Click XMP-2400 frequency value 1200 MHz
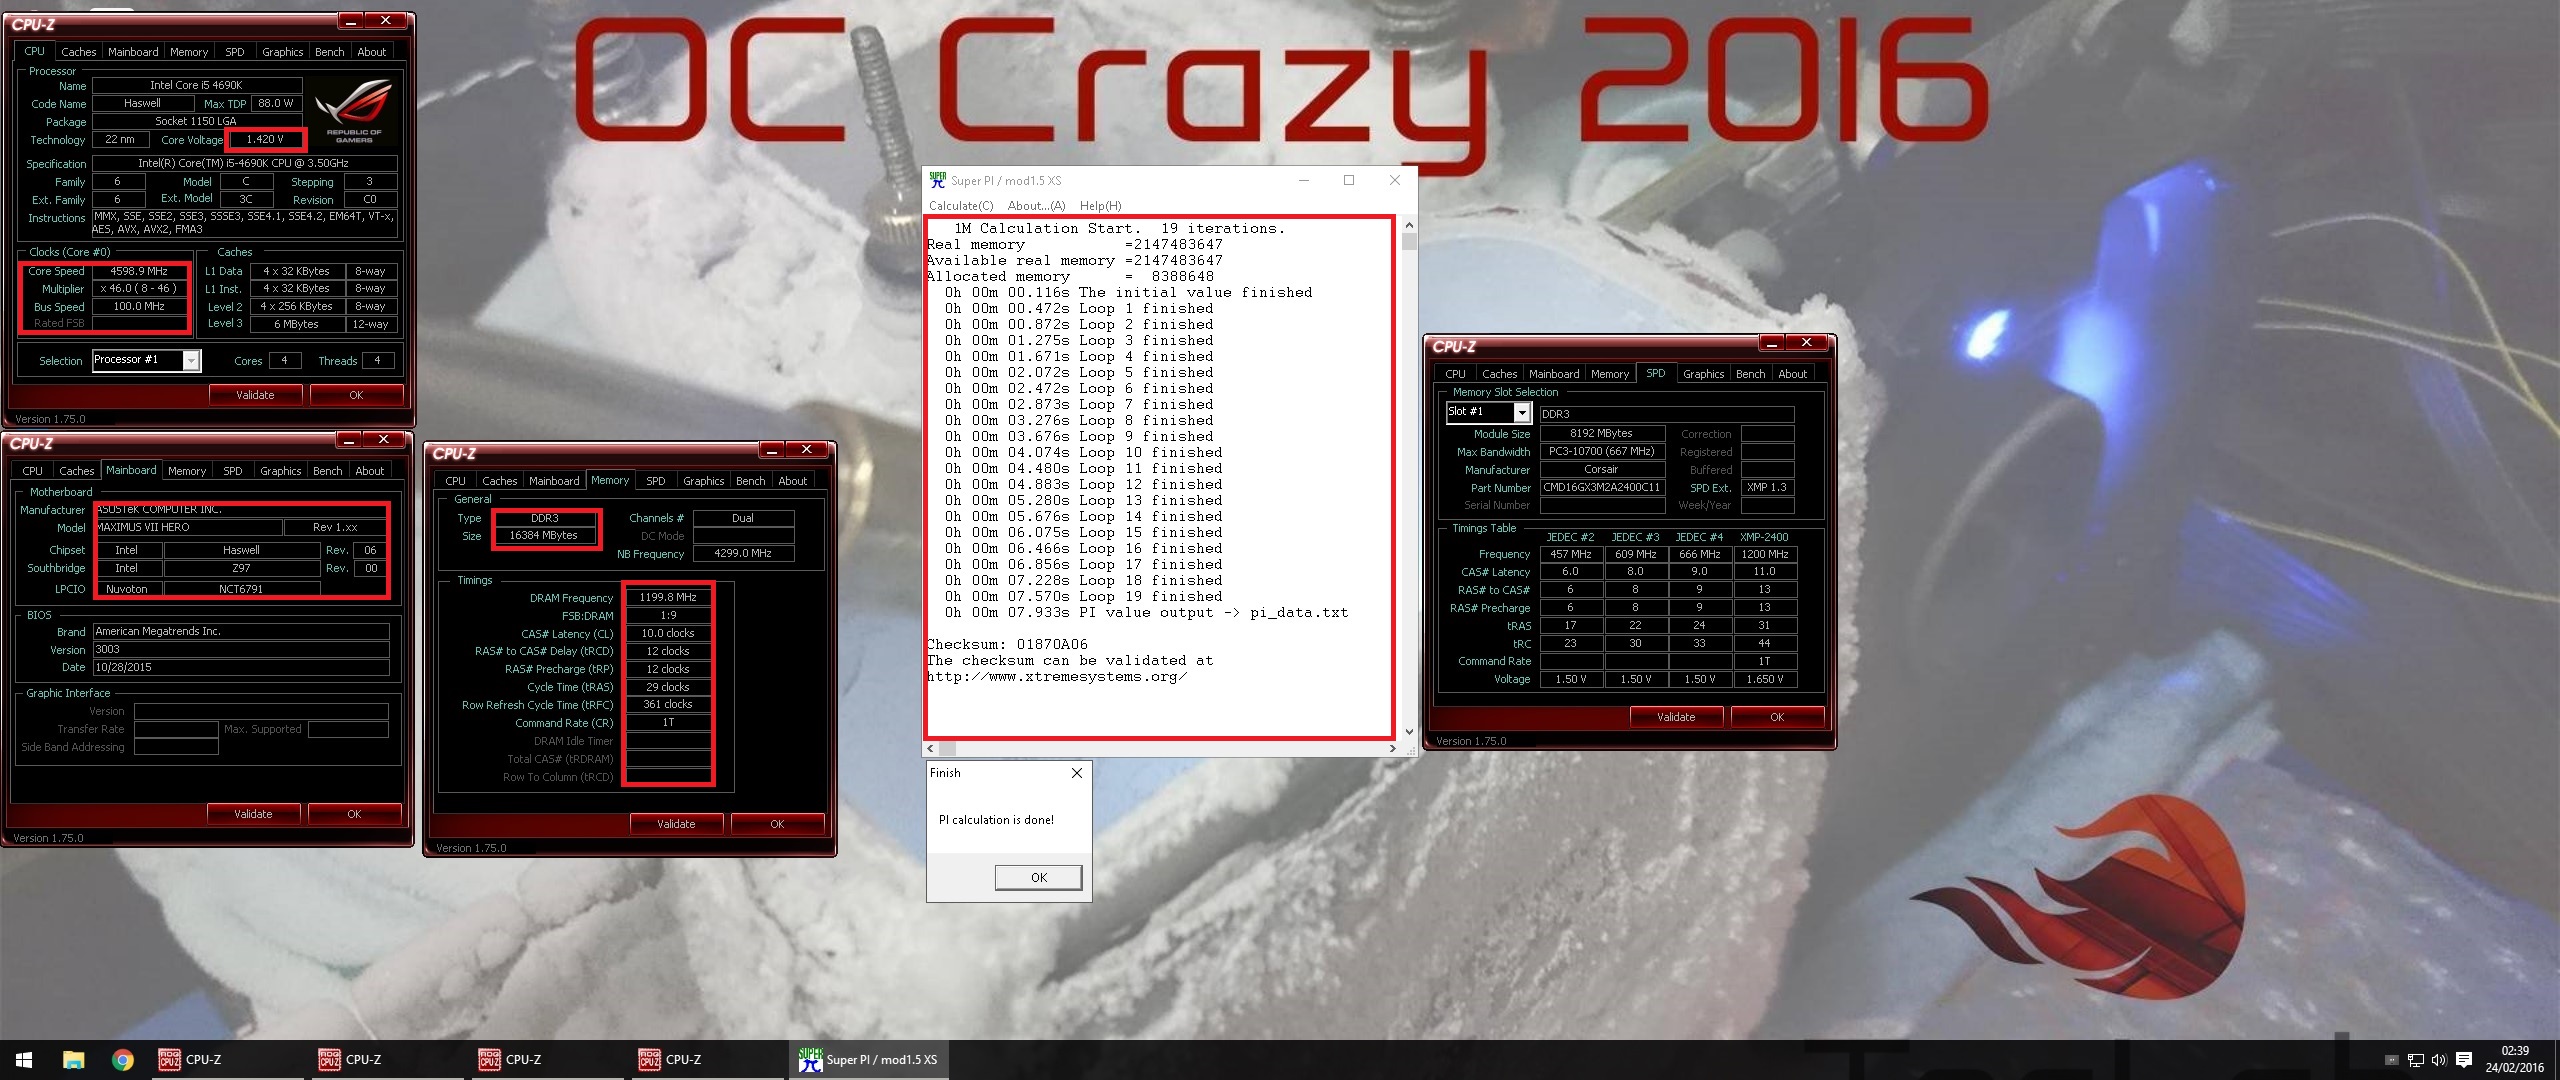The width and height of the screenshot is (2560, 1080). point(1765,554)
